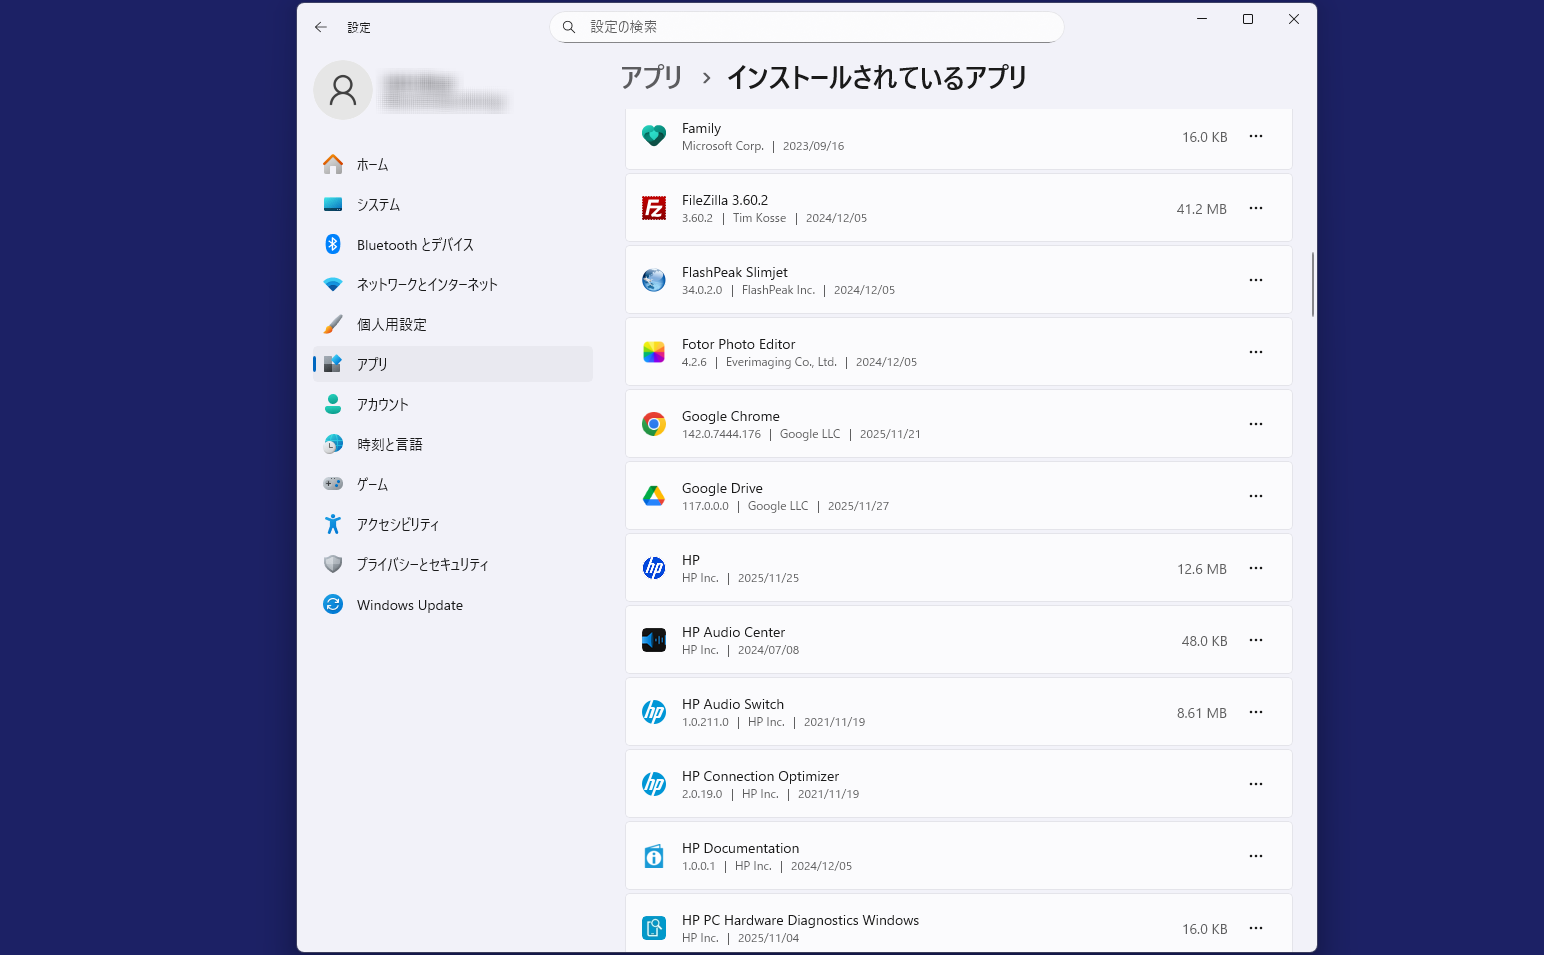The image size is (1544, 955).
Task: Show options menu for Google Drive
Action: (1256, 496)
